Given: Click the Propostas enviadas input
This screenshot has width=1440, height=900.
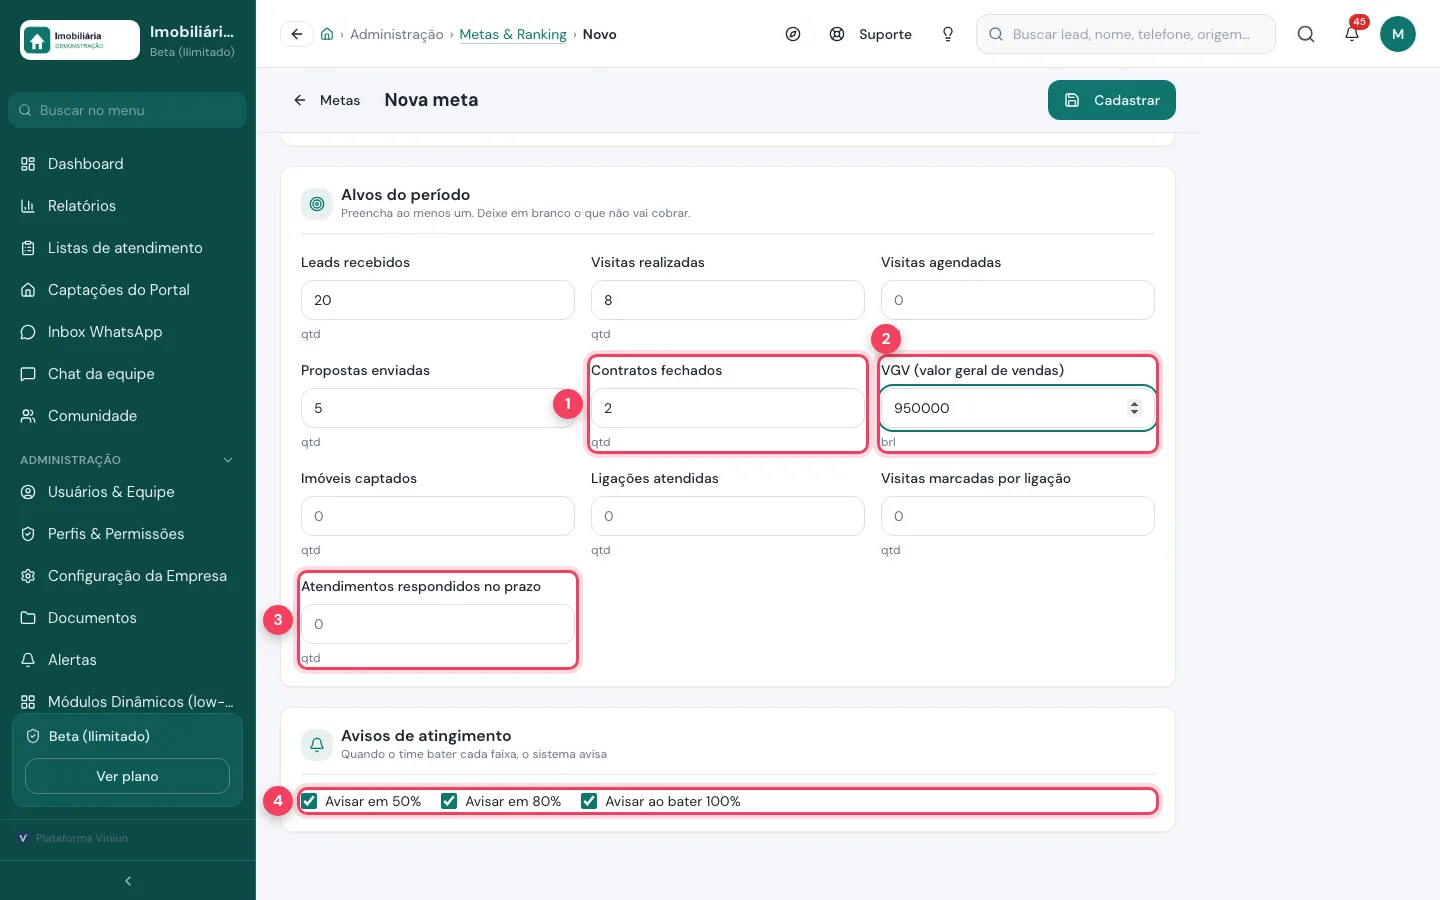Looking at the screenshot, I should (x=438, y=408).
